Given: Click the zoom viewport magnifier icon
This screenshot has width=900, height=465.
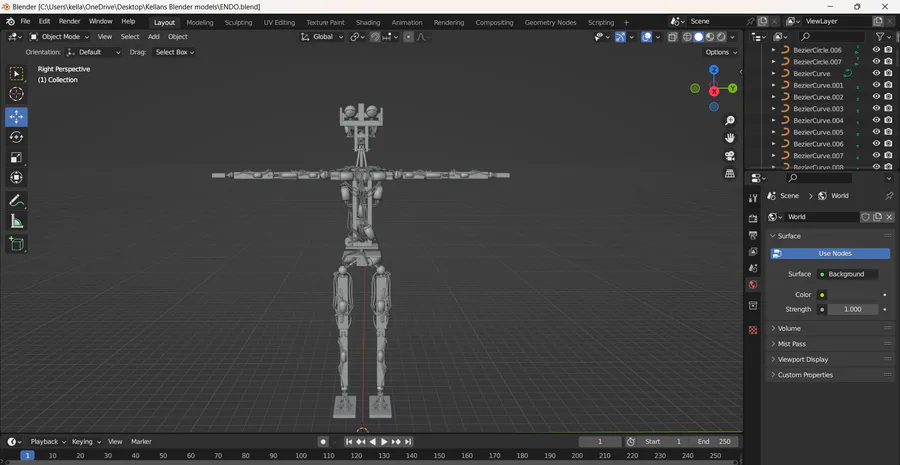Looking at the screenshot, I should click(730, 121).
